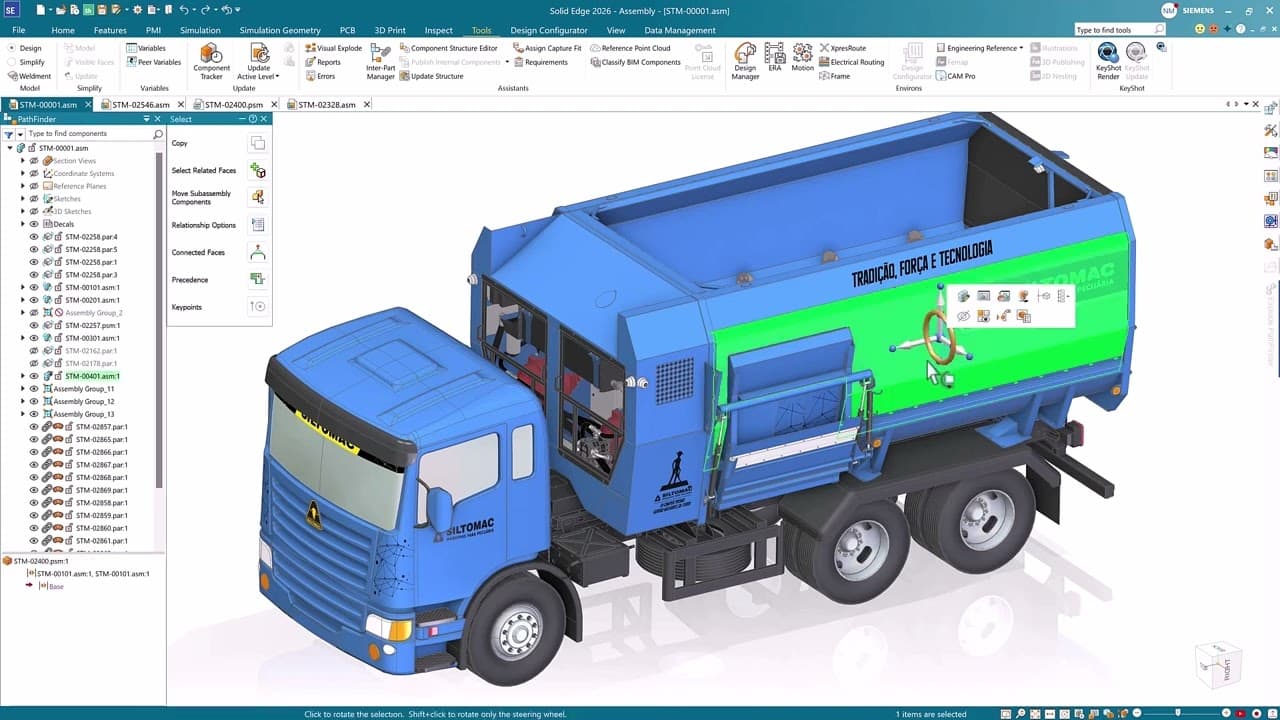The height and width of the screenshot is (720, 1280).
Task: Click the Move Subassembly Components icon
Action: tap(258, 198)
